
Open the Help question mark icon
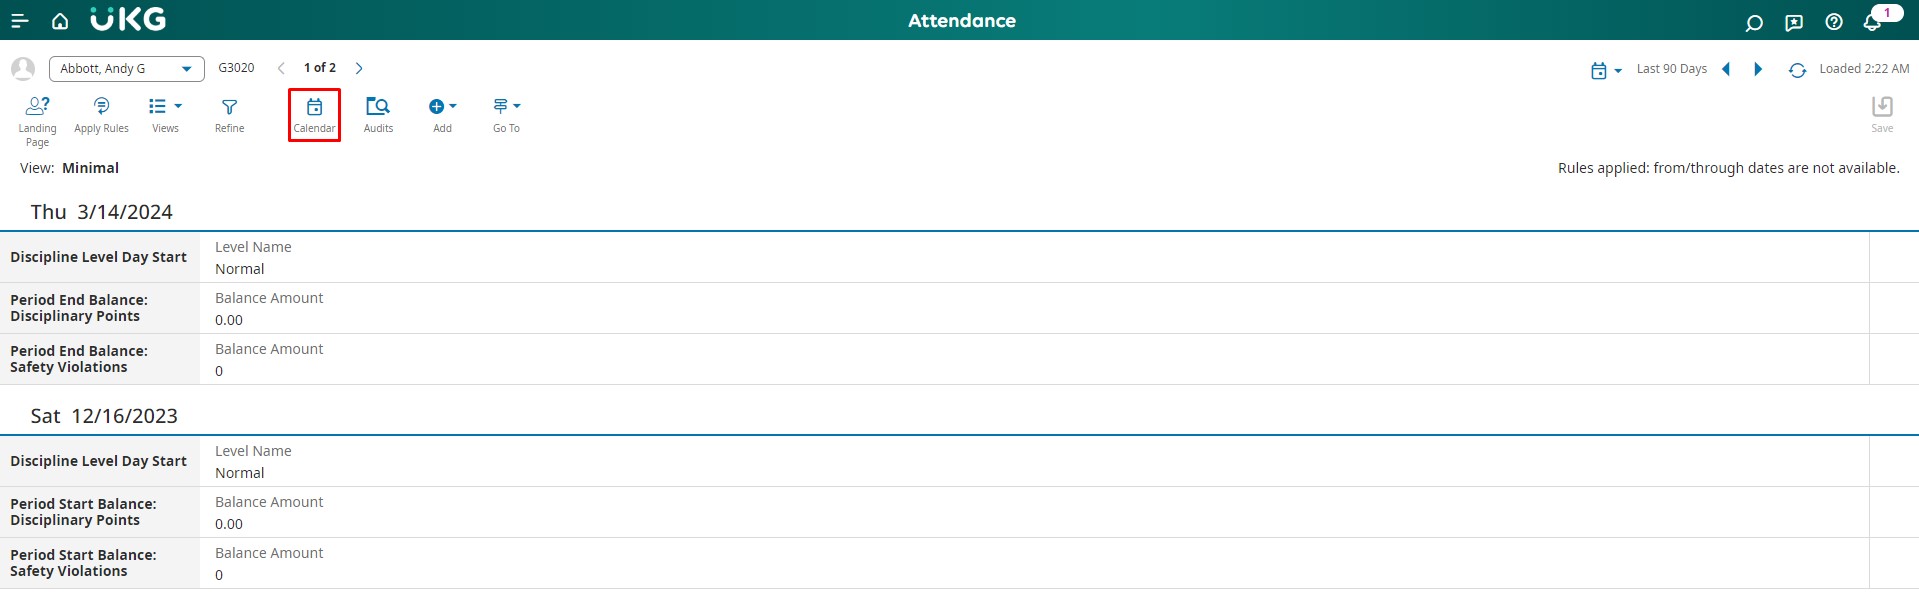[x=1834, y=22]
